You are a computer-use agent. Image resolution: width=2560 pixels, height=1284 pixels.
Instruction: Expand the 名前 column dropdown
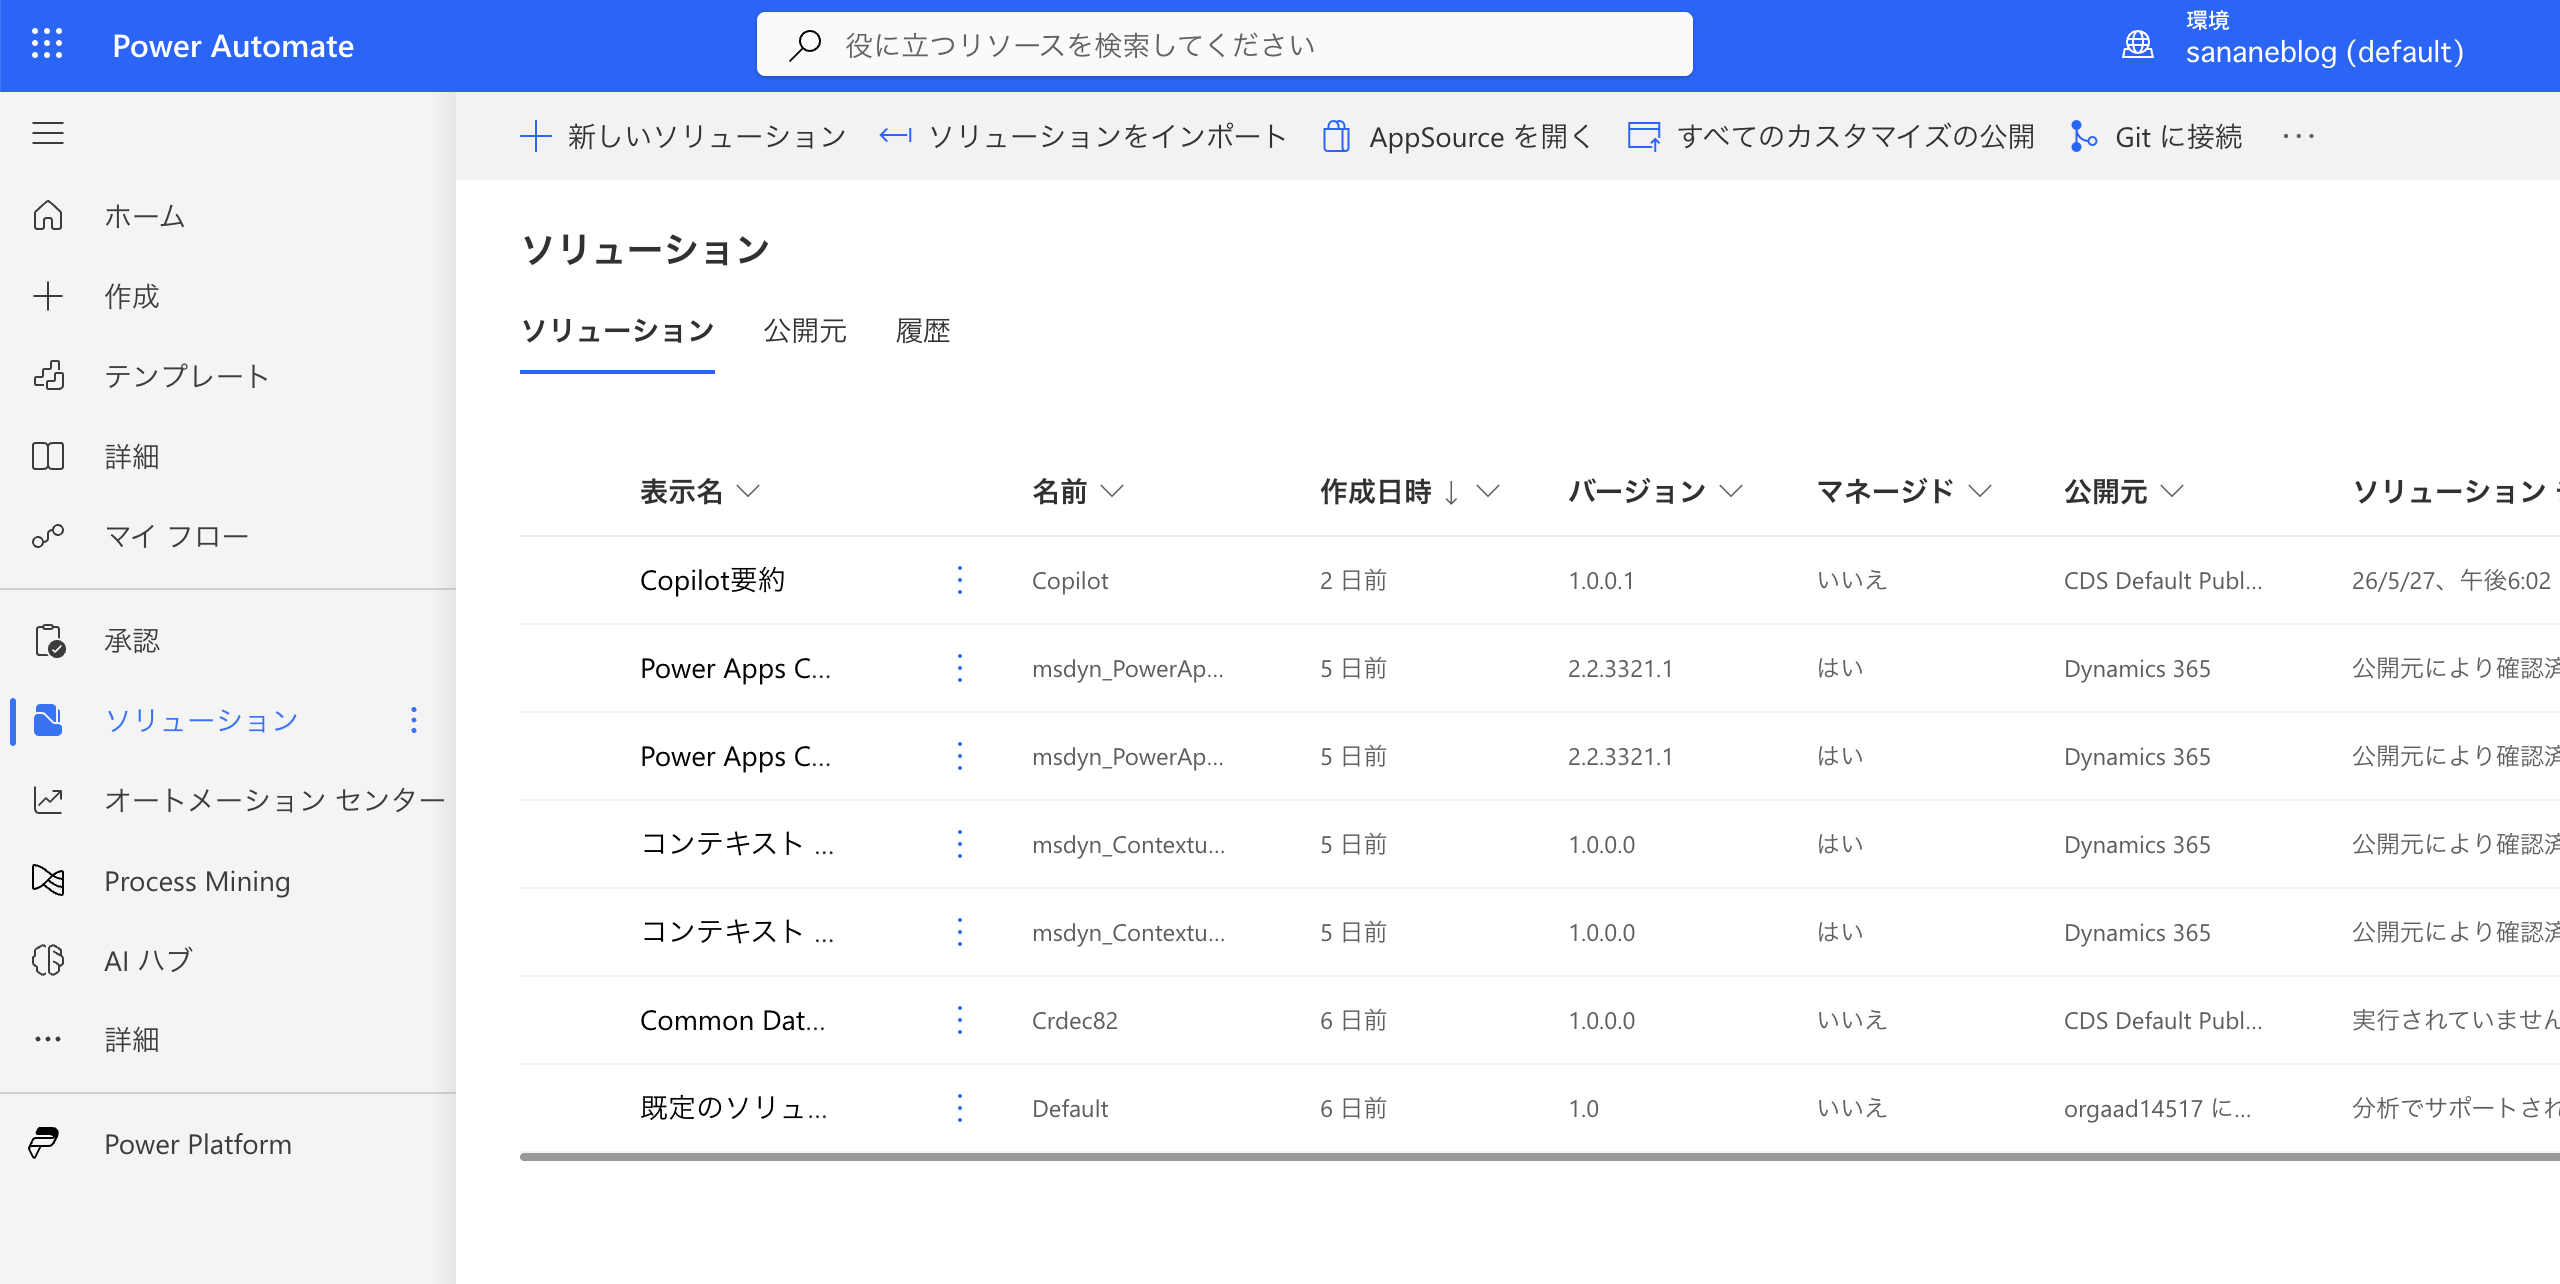pyautogui.click(x=1112, y=491)
